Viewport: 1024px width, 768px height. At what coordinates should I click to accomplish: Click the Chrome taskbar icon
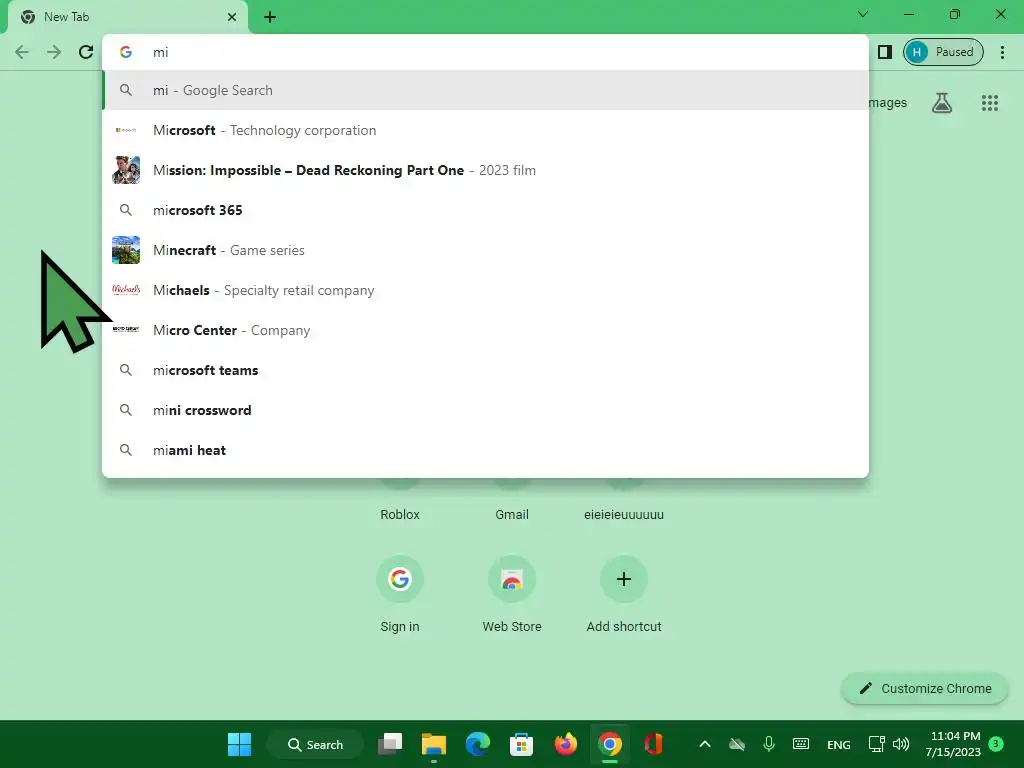click(609, 744)
